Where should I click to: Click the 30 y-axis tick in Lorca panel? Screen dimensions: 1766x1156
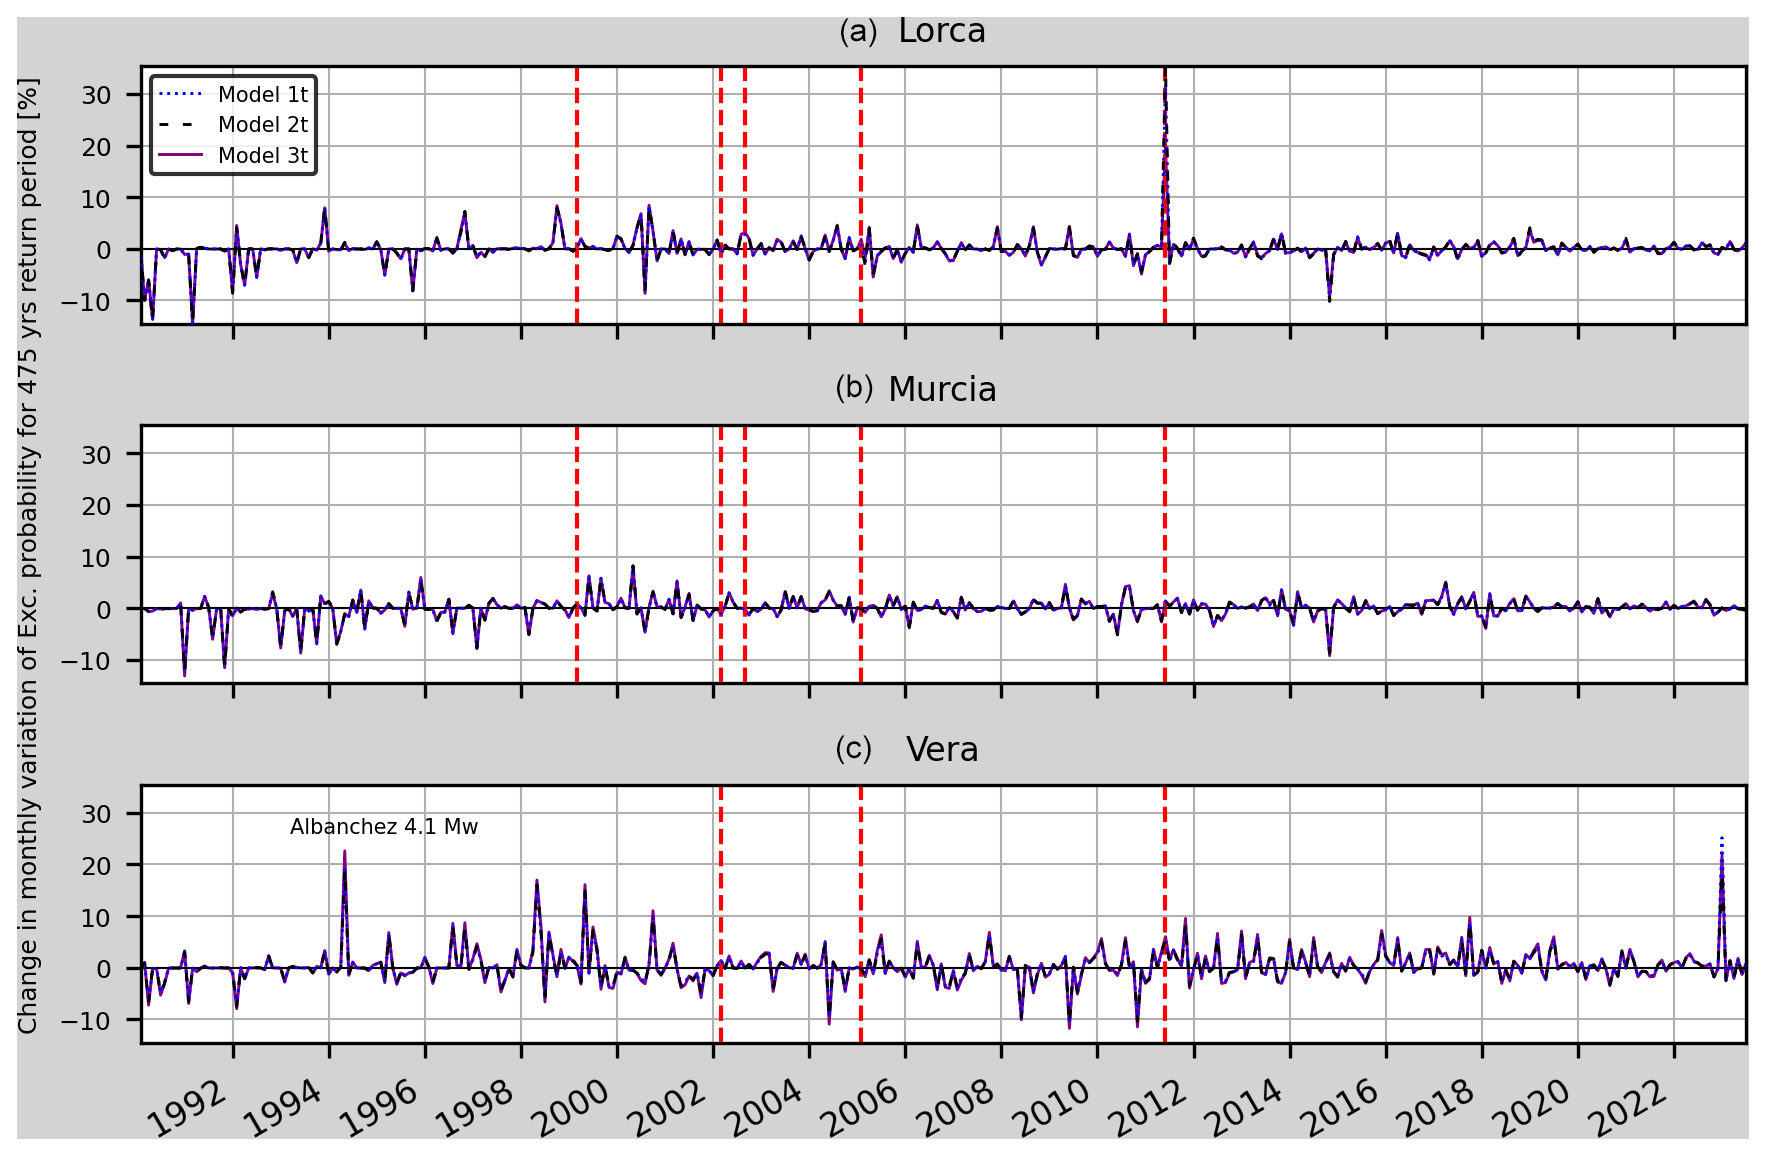tap(97, 95)
